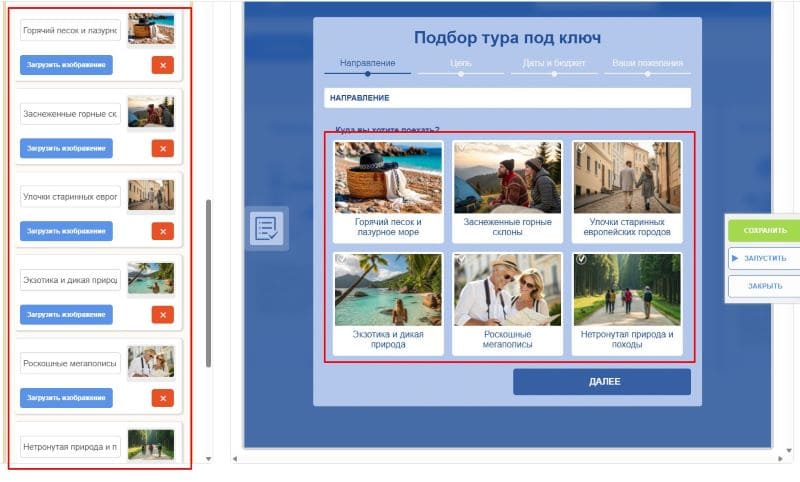Screen dimensions: 800x482
Task: Choose 'Нетронутая природа и походы' card
Action: [x=627, y=304]
